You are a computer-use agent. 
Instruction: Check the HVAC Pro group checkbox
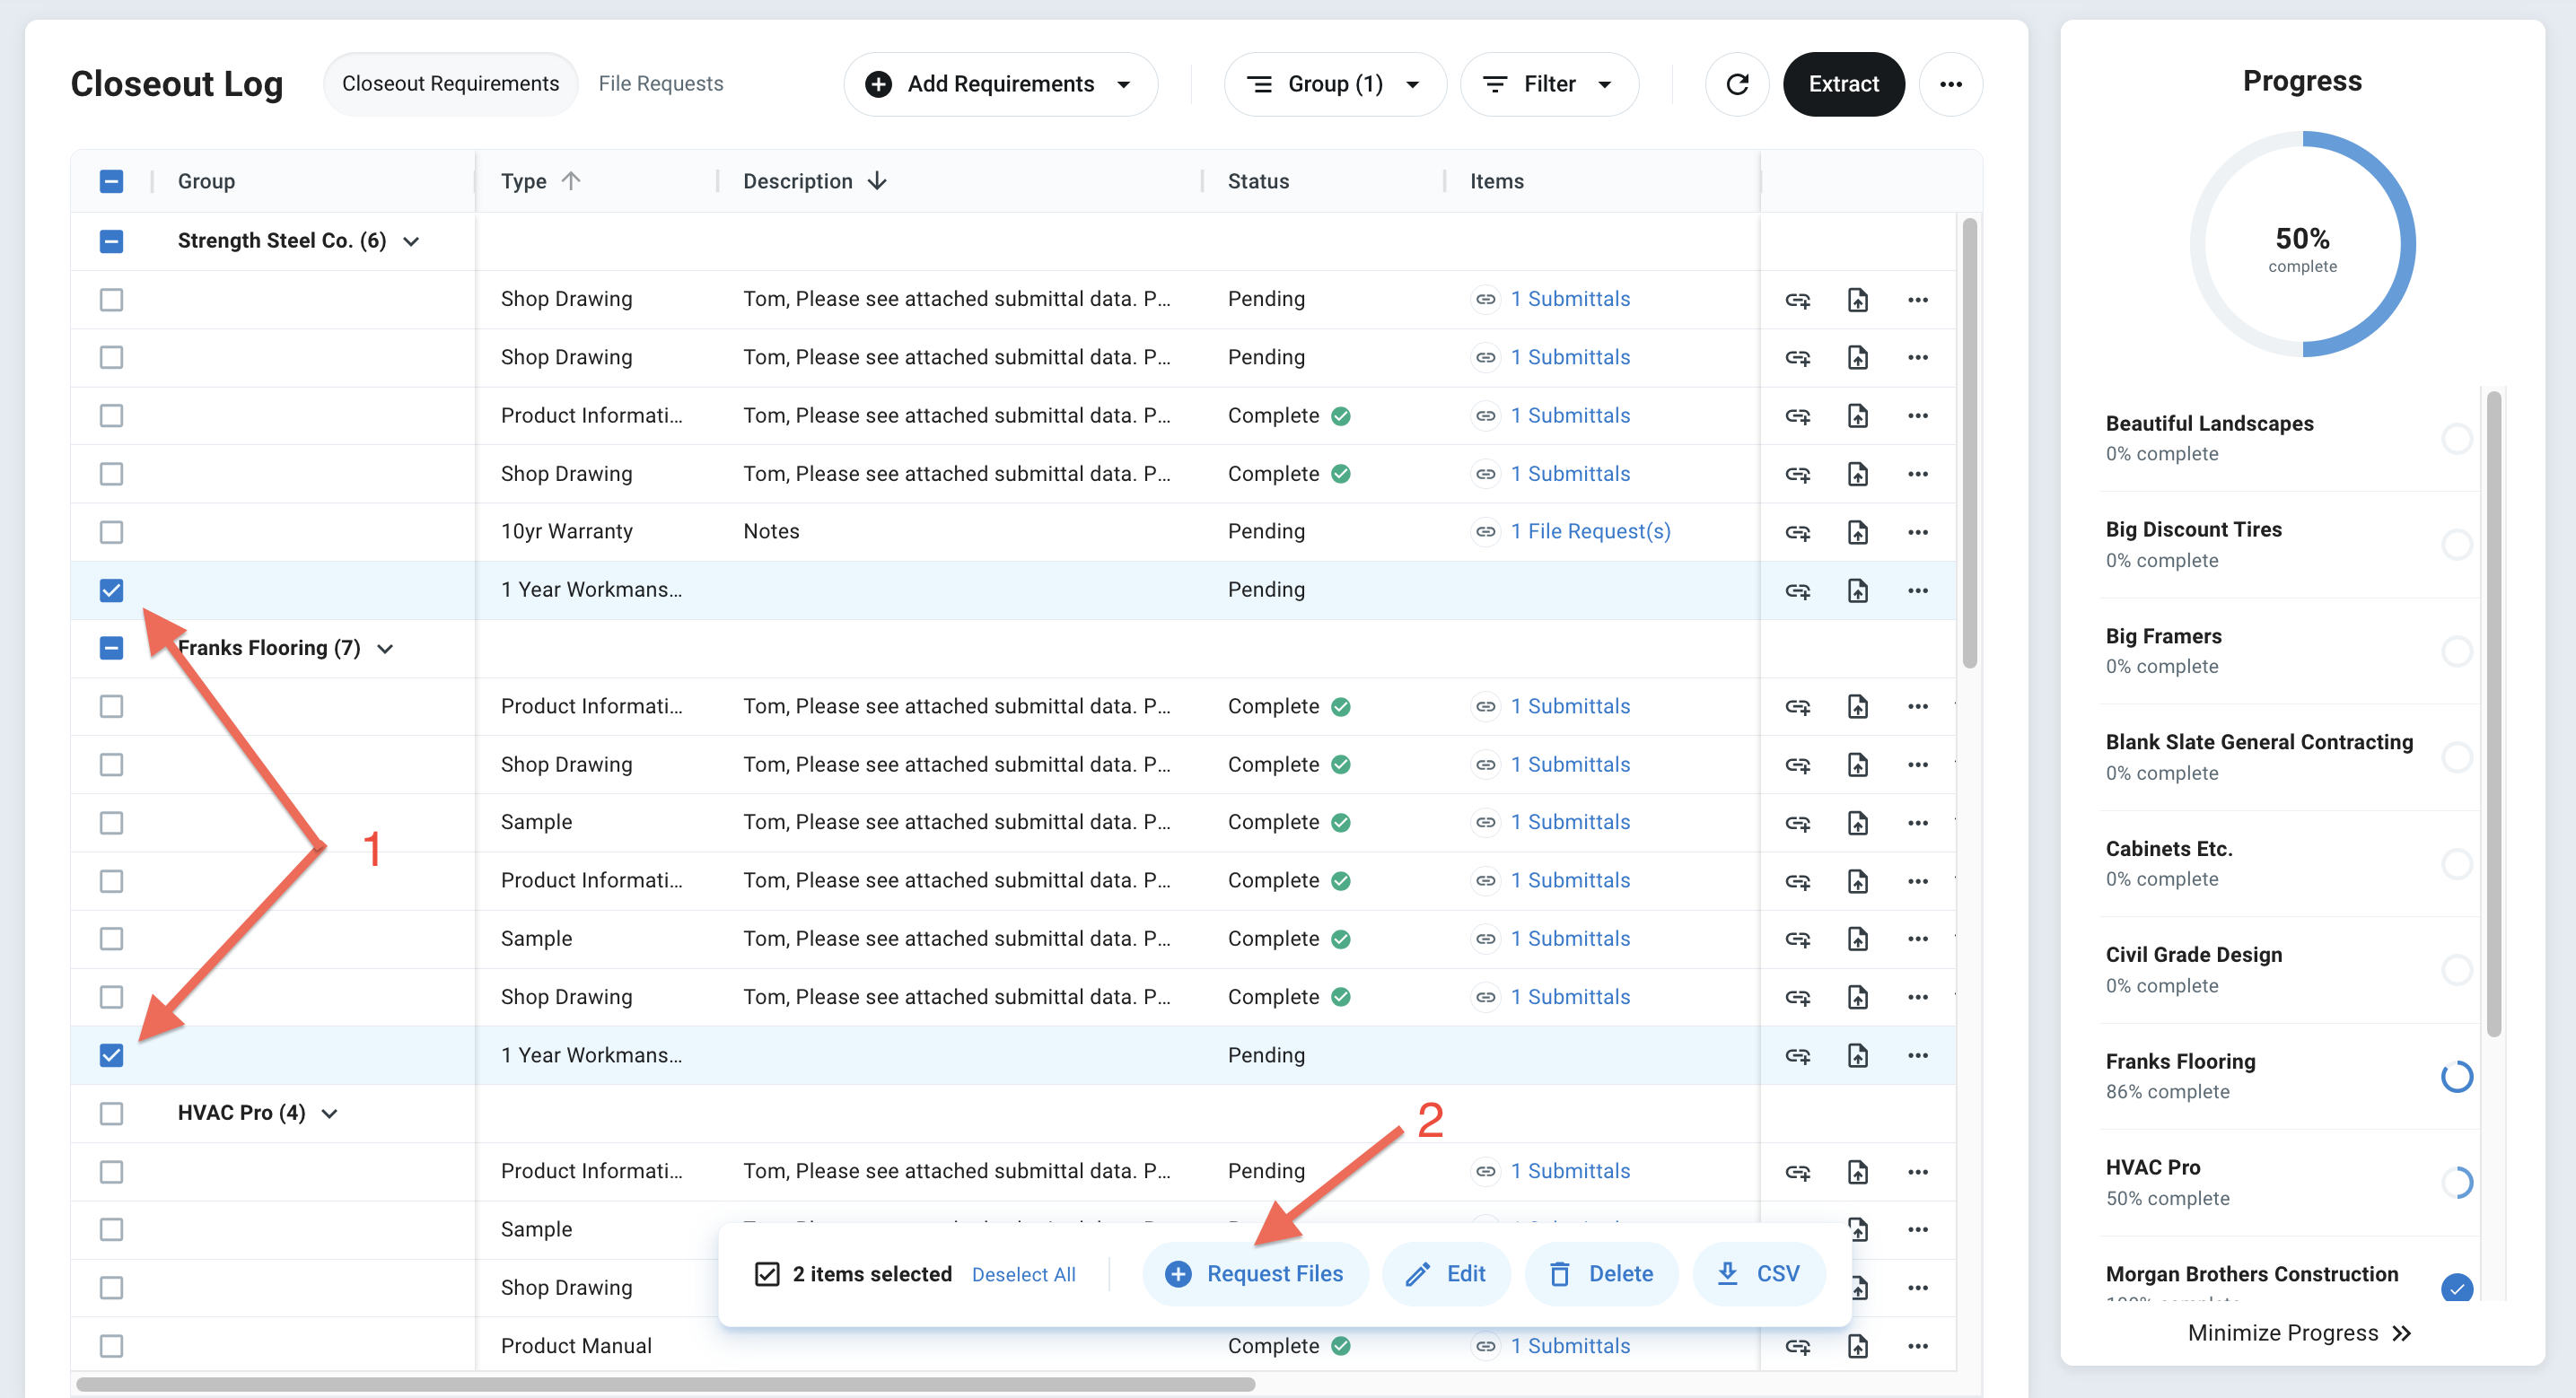click(x=111, y=1113)
